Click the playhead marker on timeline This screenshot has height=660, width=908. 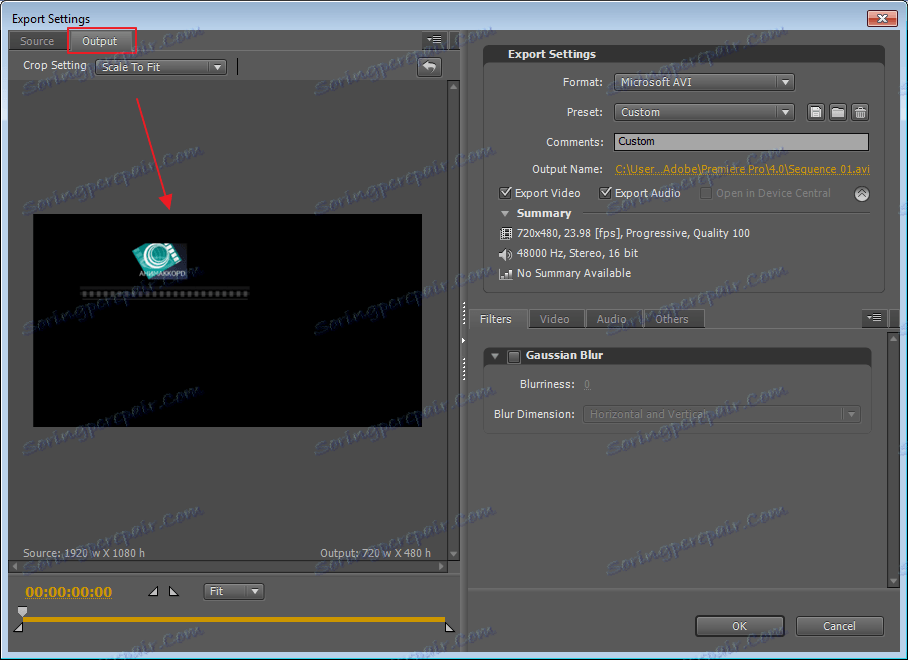pos(23,611)
